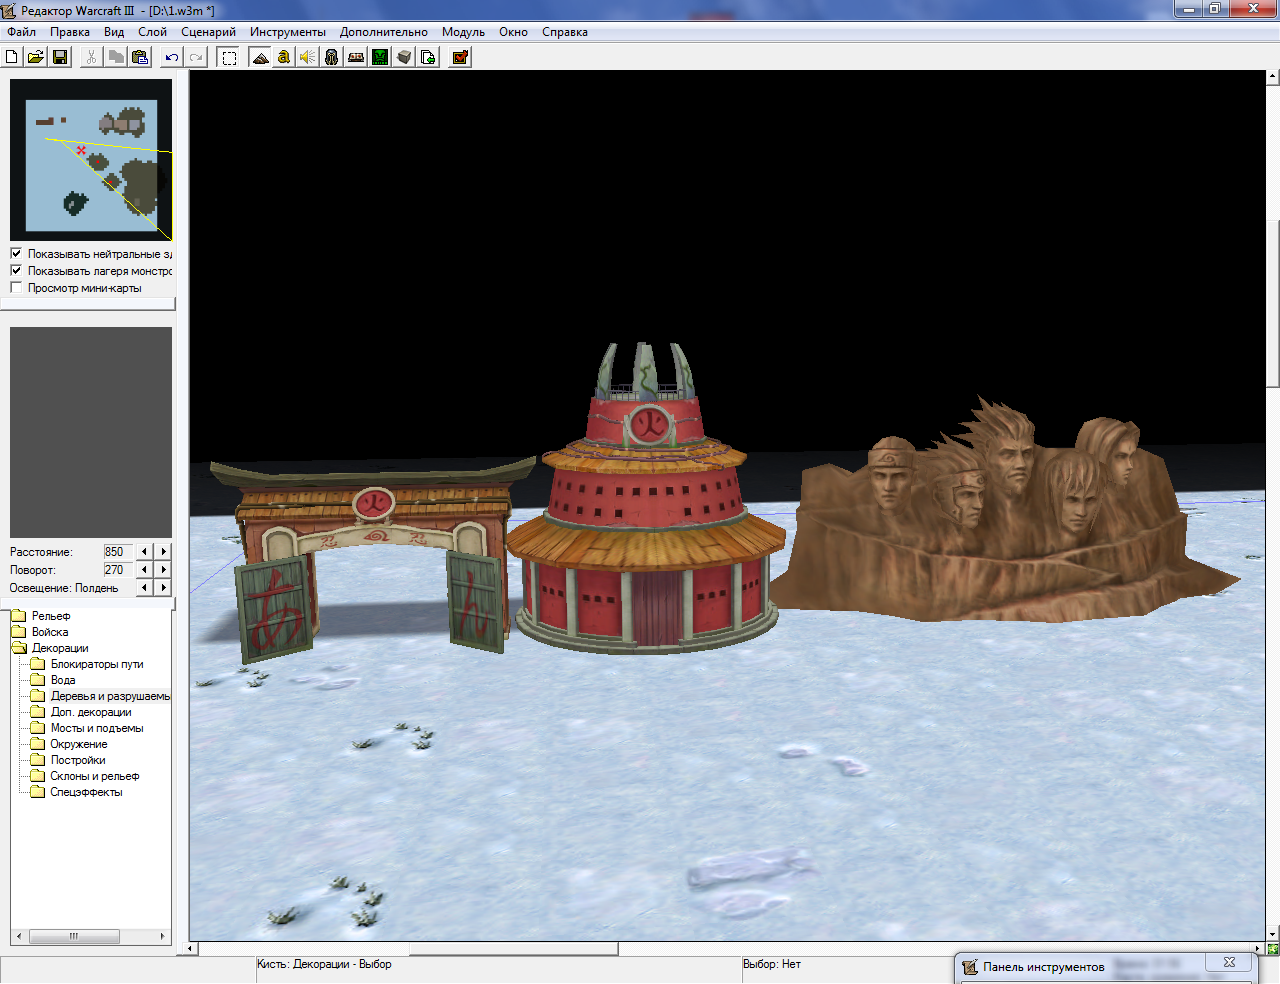Select the red round tower building doodad

point(645,500)
